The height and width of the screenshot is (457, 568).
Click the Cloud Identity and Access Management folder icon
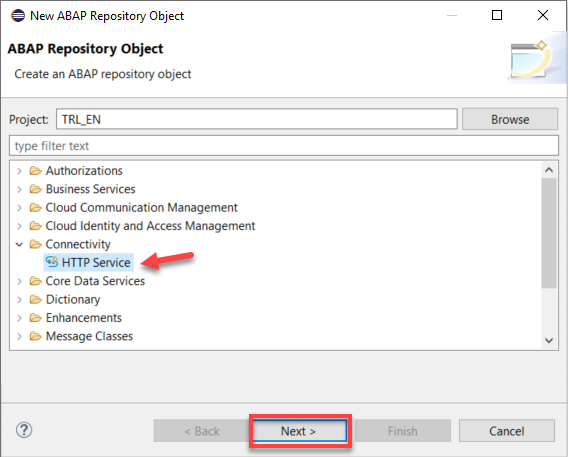coord(36,226)
